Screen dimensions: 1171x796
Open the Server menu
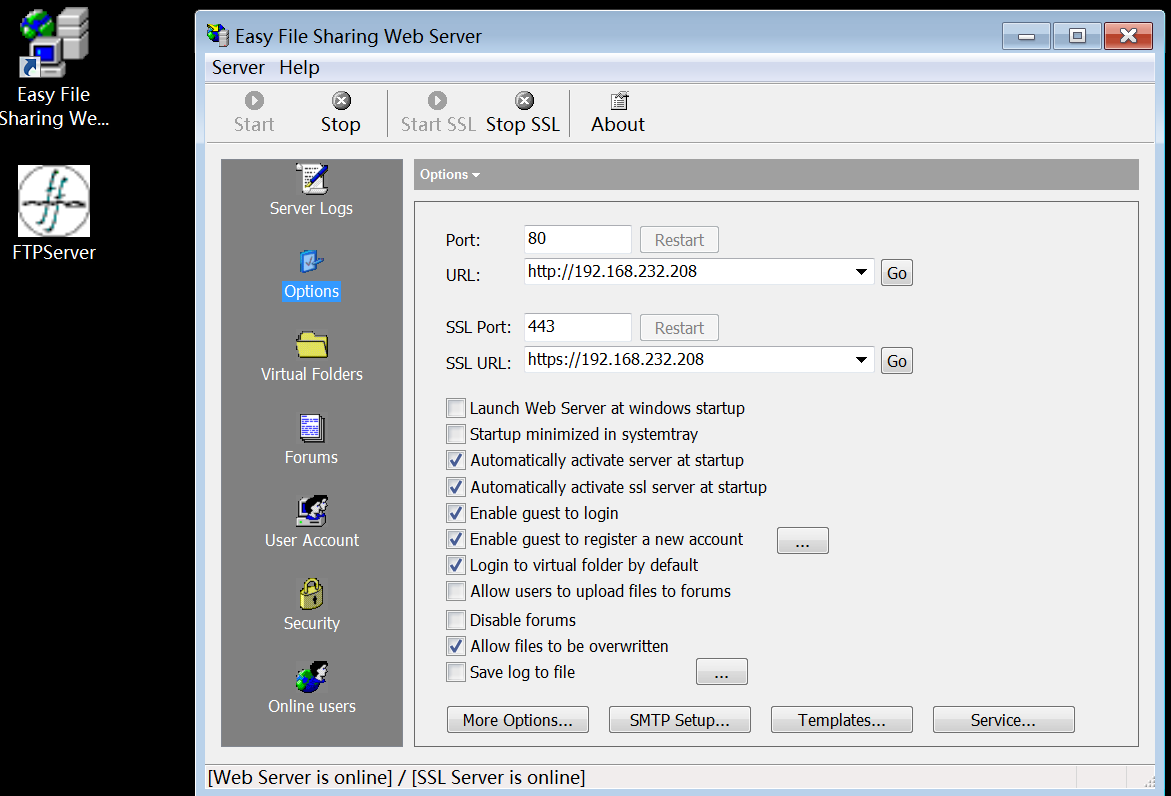238,67
